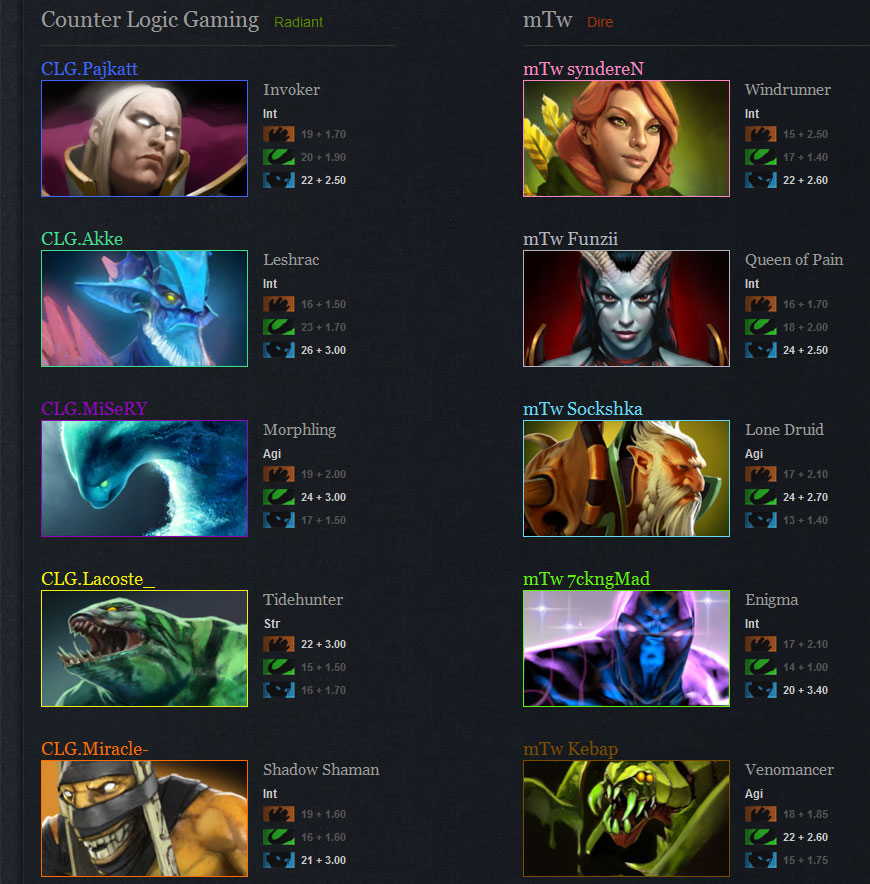Open mTw 7ckngMad player link
Image resolution: width=870 pixels, height=884 pixels.
(x=586, y=579)
